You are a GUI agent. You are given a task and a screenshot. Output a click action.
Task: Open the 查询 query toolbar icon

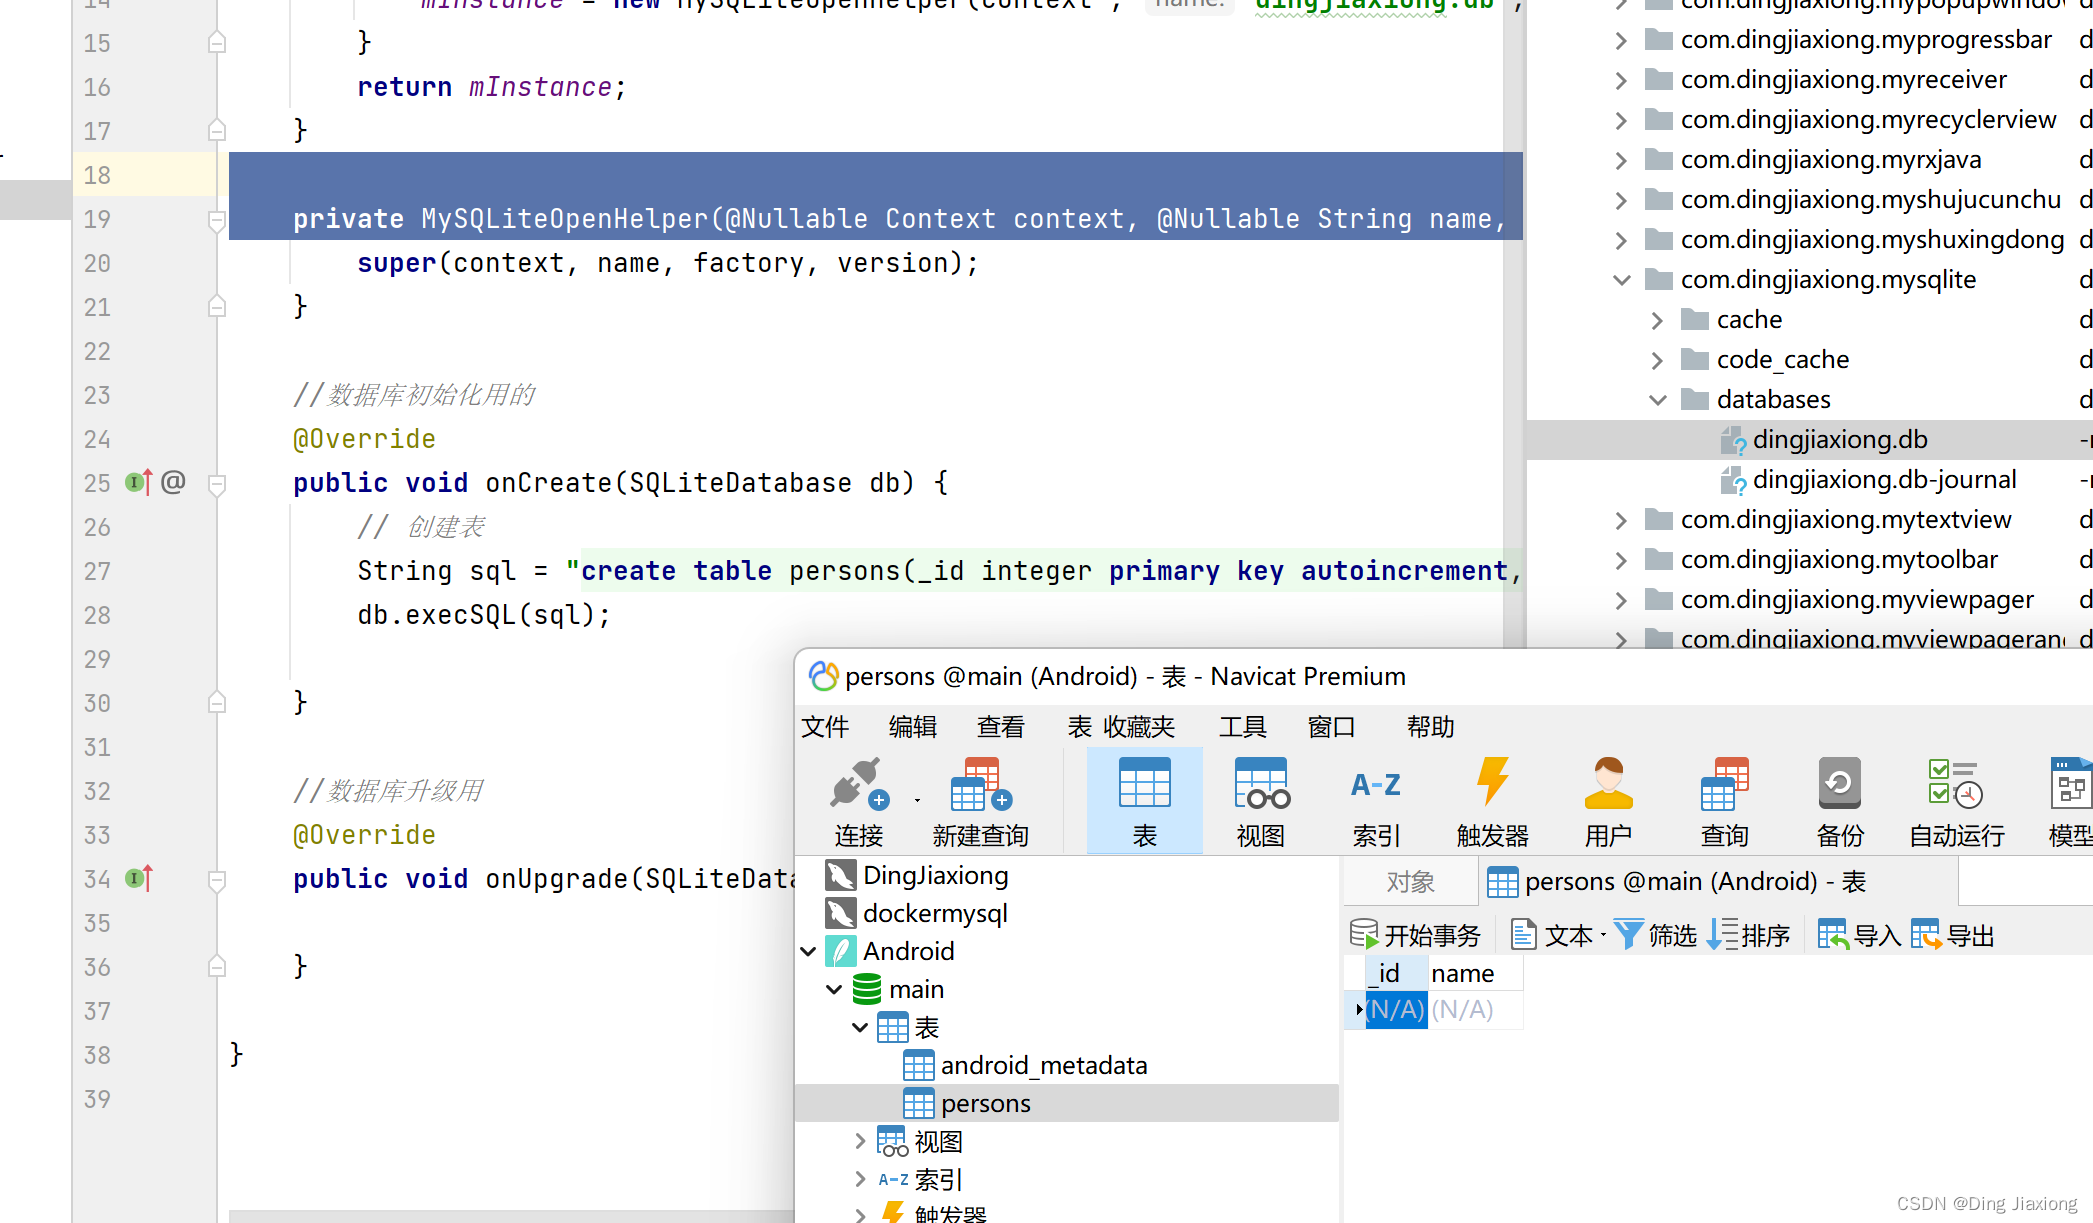click(1724, 802)
